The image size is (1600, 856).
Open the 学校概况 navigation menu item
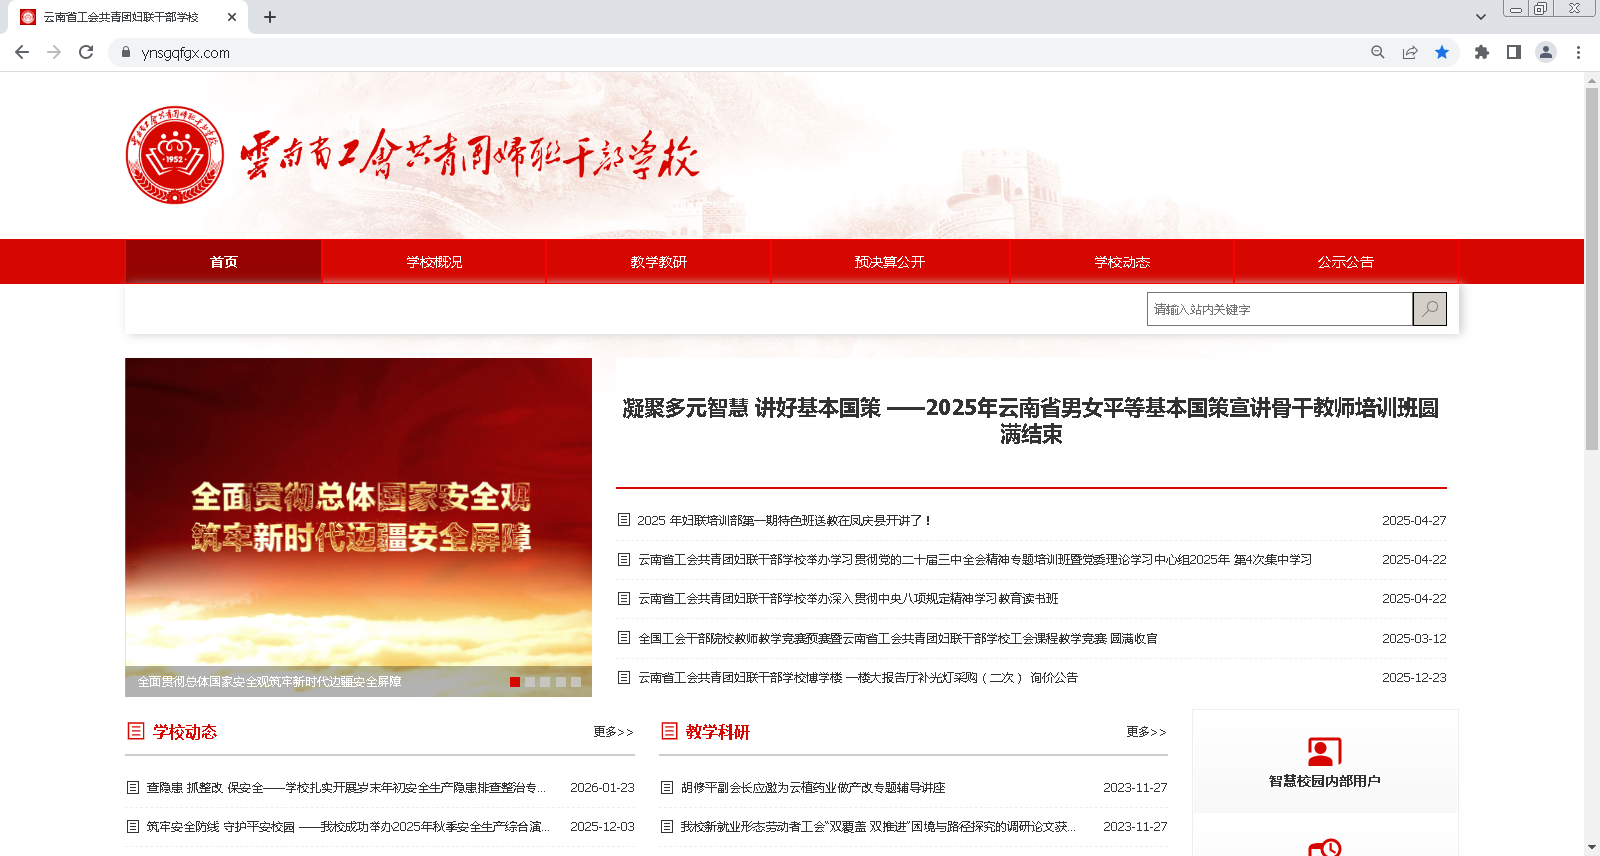434,262
